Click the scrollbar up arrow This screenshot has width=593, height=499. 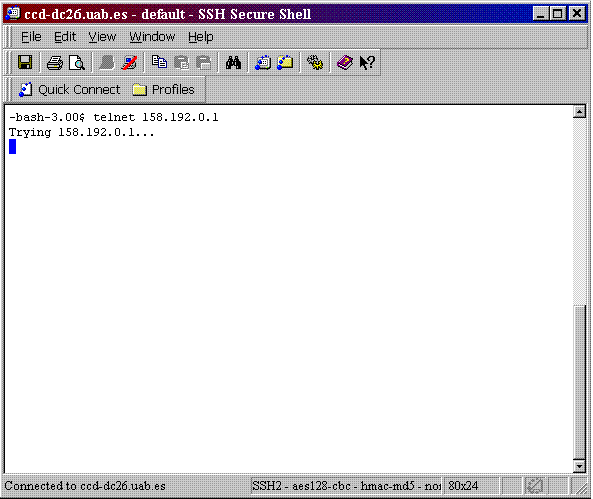[x=579, y=112]
